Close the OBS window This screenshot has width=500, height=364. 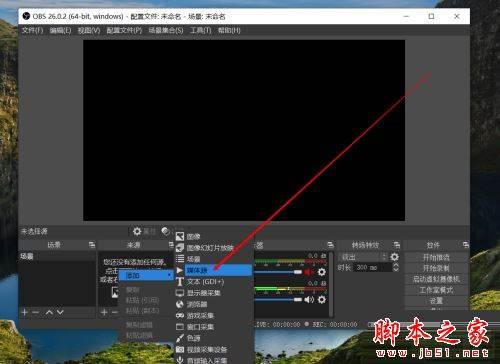457,16
